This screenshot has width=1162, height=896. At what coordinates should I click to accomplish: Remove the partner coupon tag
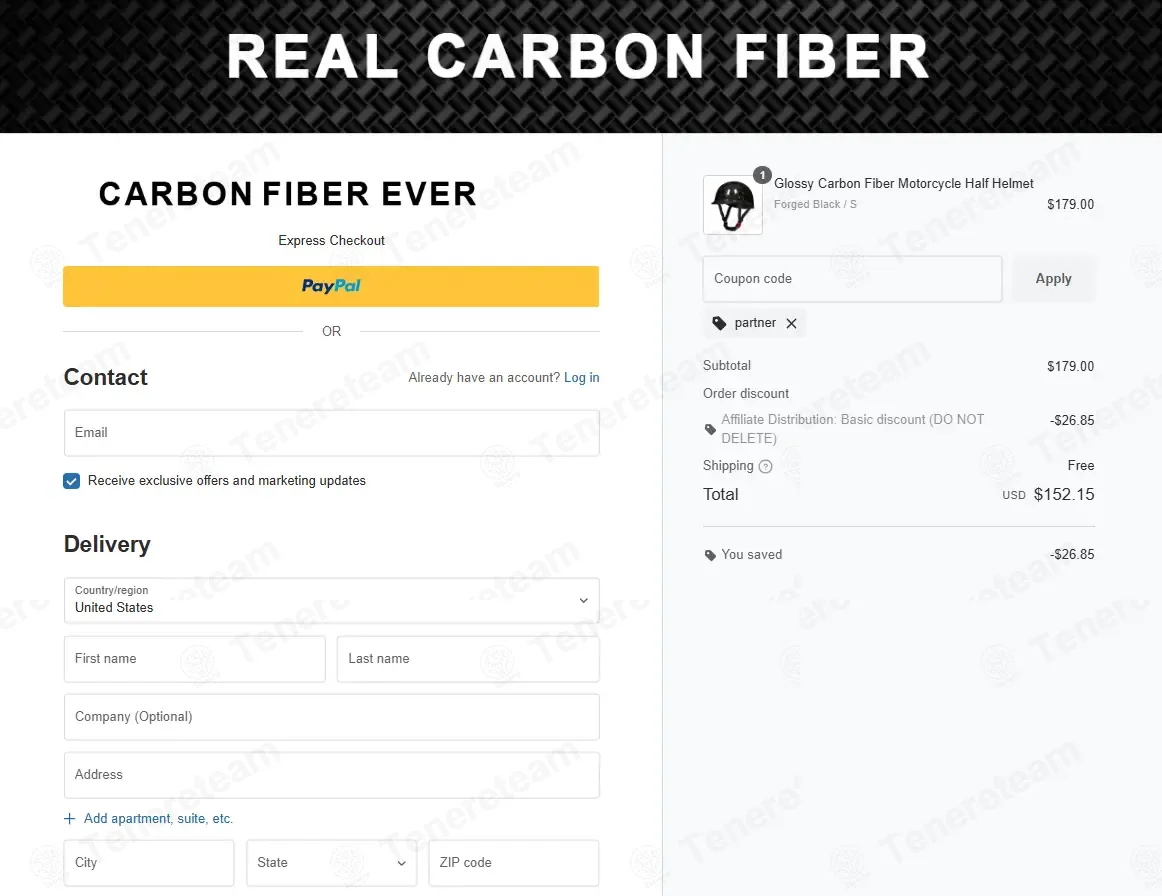coord(791,323)
